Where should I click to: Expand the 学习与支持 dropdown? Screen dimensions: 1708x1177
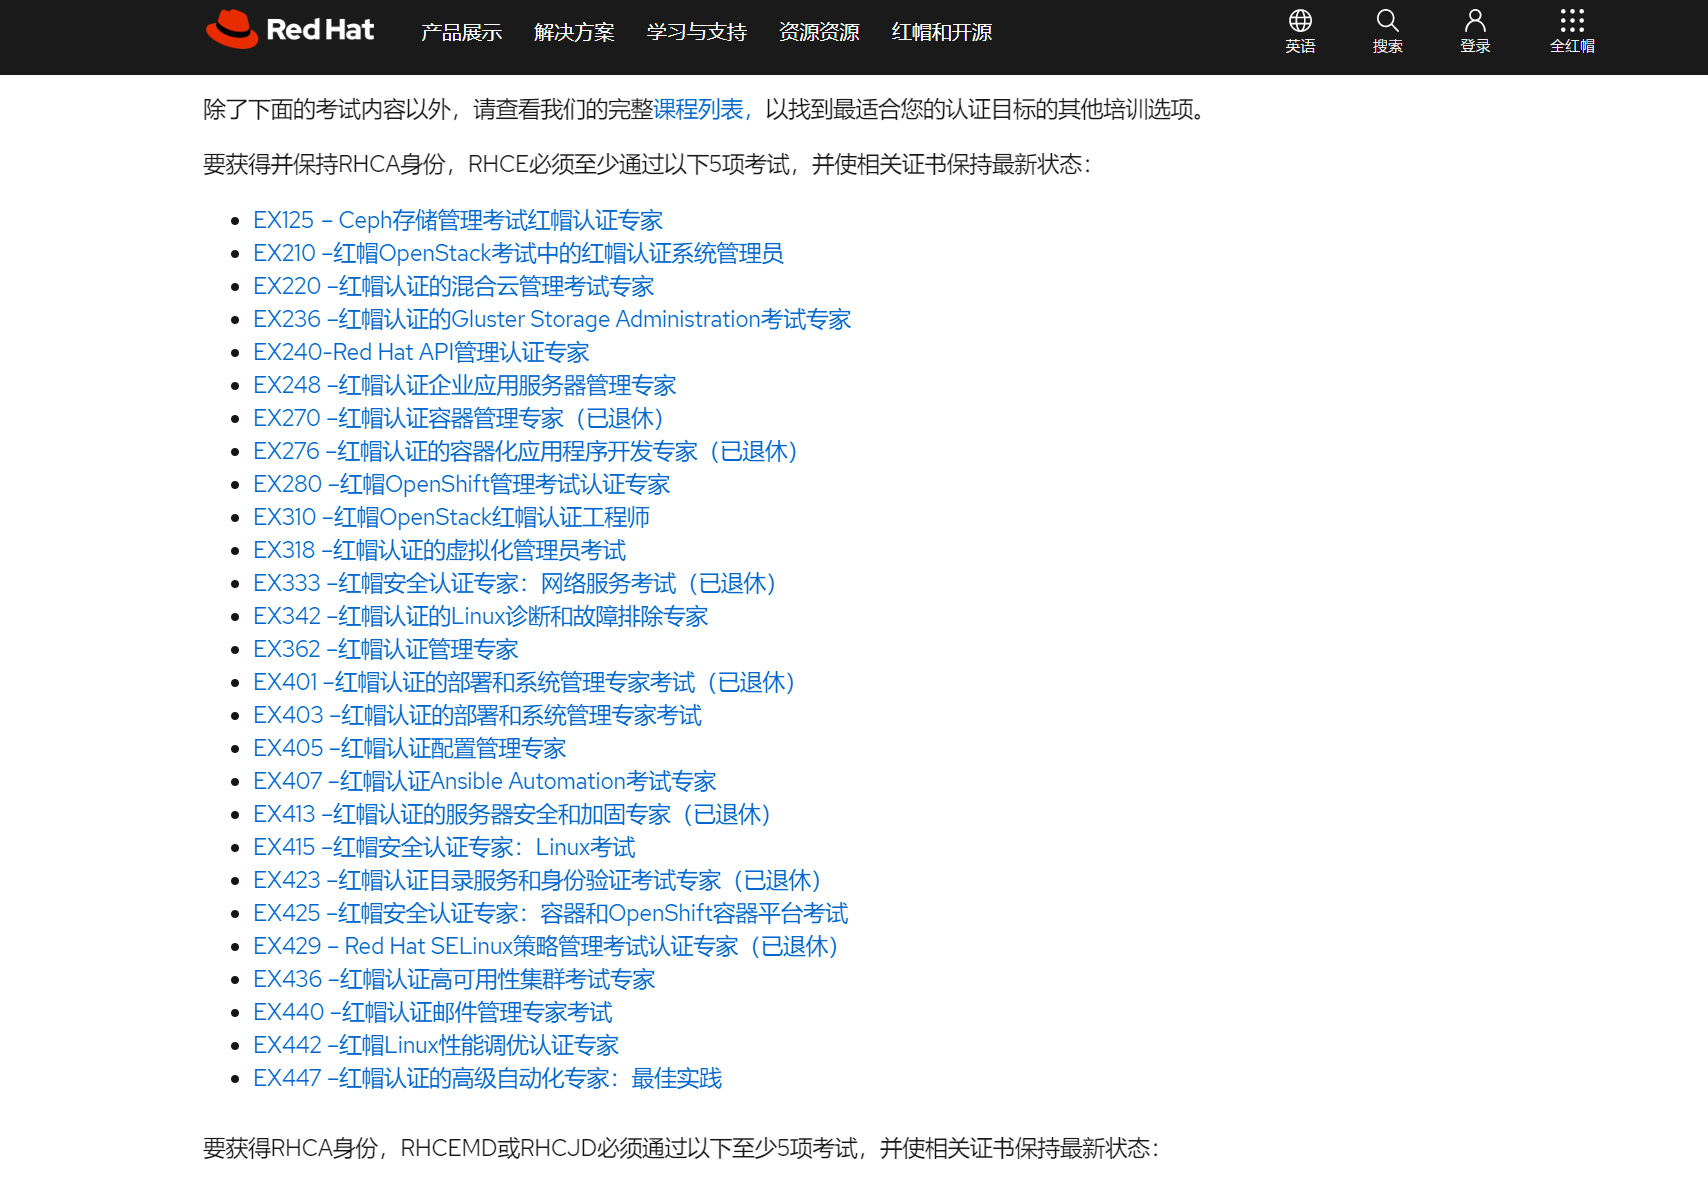[x=696, y=31]
